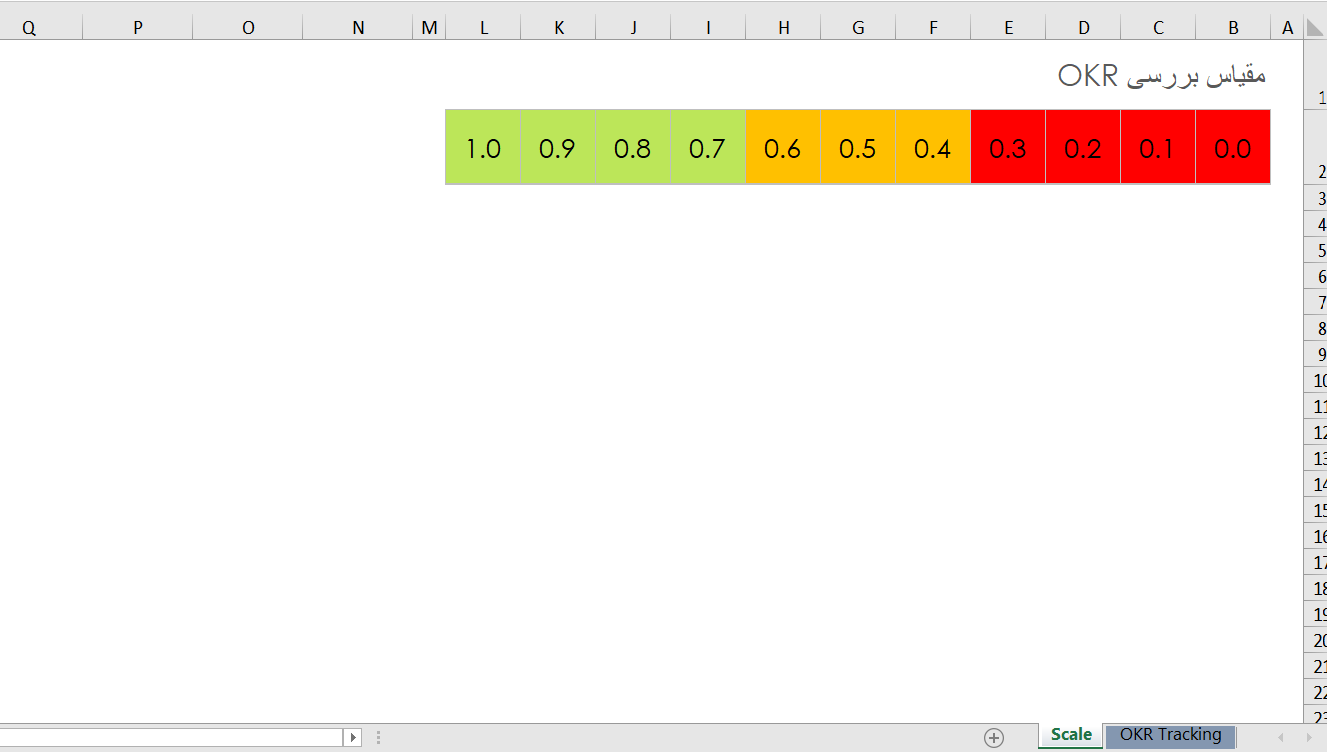Select row 8 header
Viewport: 1327px width, 752px height.
click(x=1316, y=329)
